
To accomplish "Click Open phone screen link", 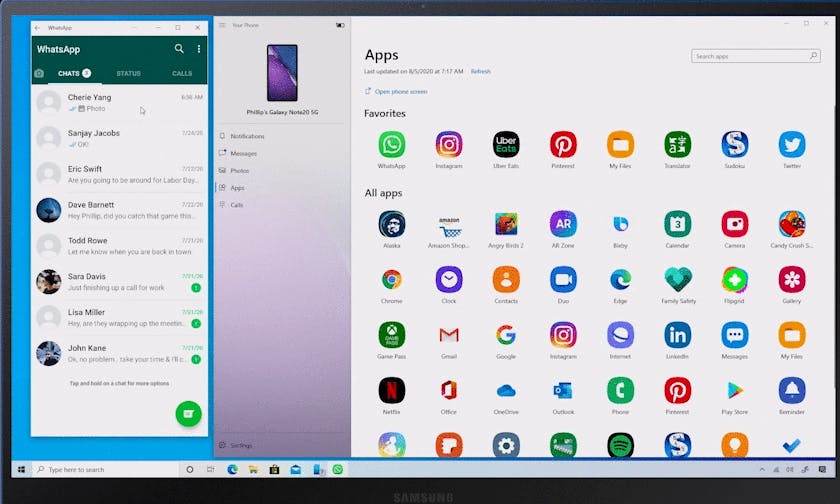I will click(396, 92).
